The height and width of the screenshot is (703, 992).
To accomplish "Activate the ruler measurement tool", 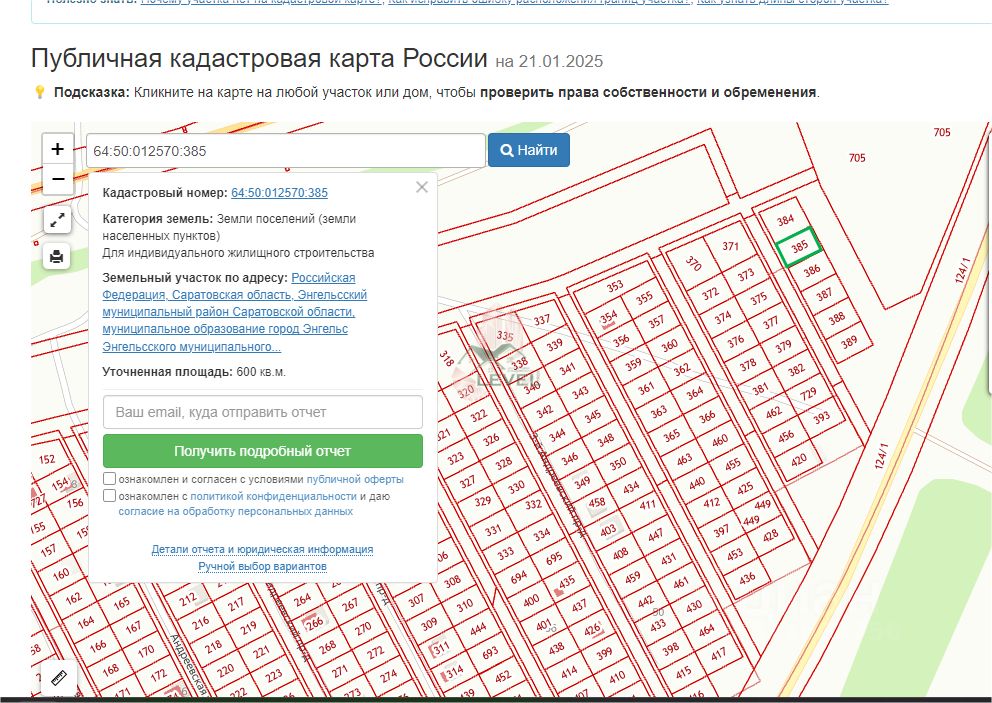I will point(59,678).
